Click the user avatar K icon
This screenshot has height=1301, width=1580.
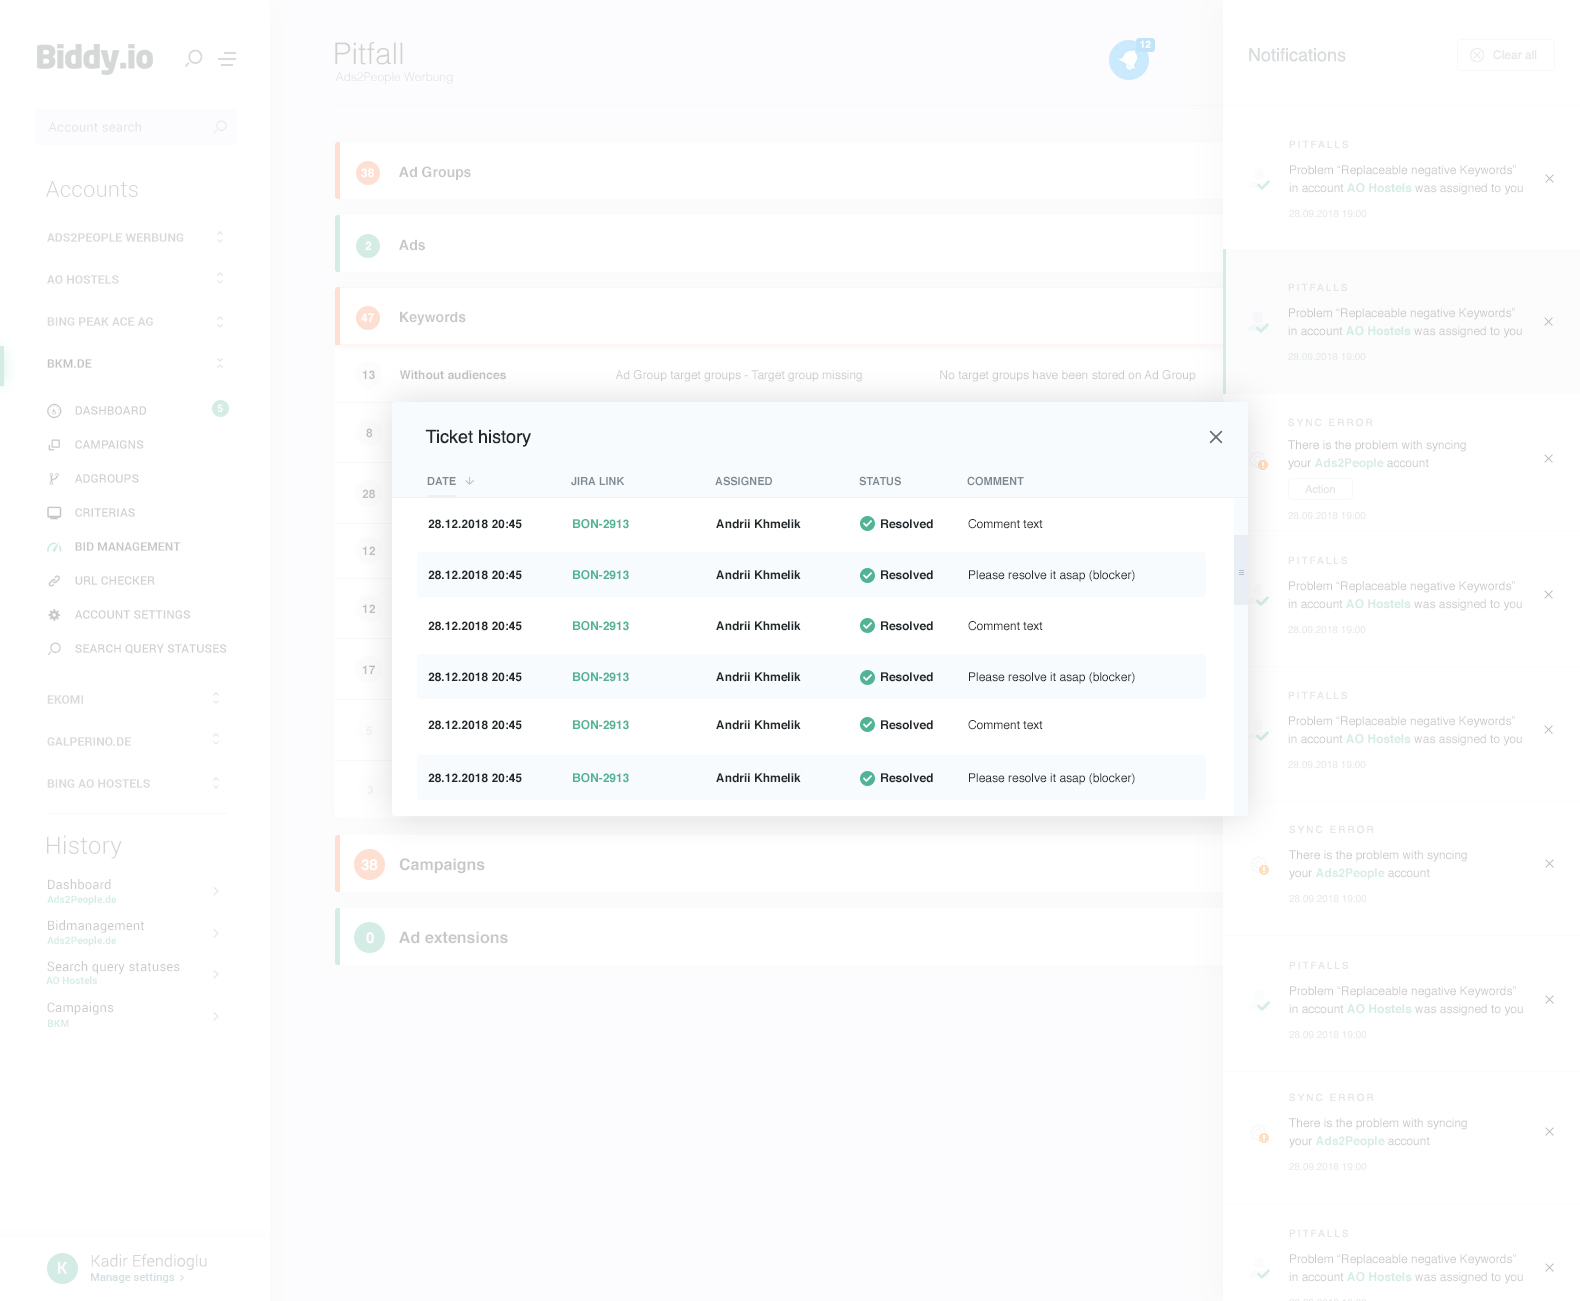click(x=62, y=1268)
